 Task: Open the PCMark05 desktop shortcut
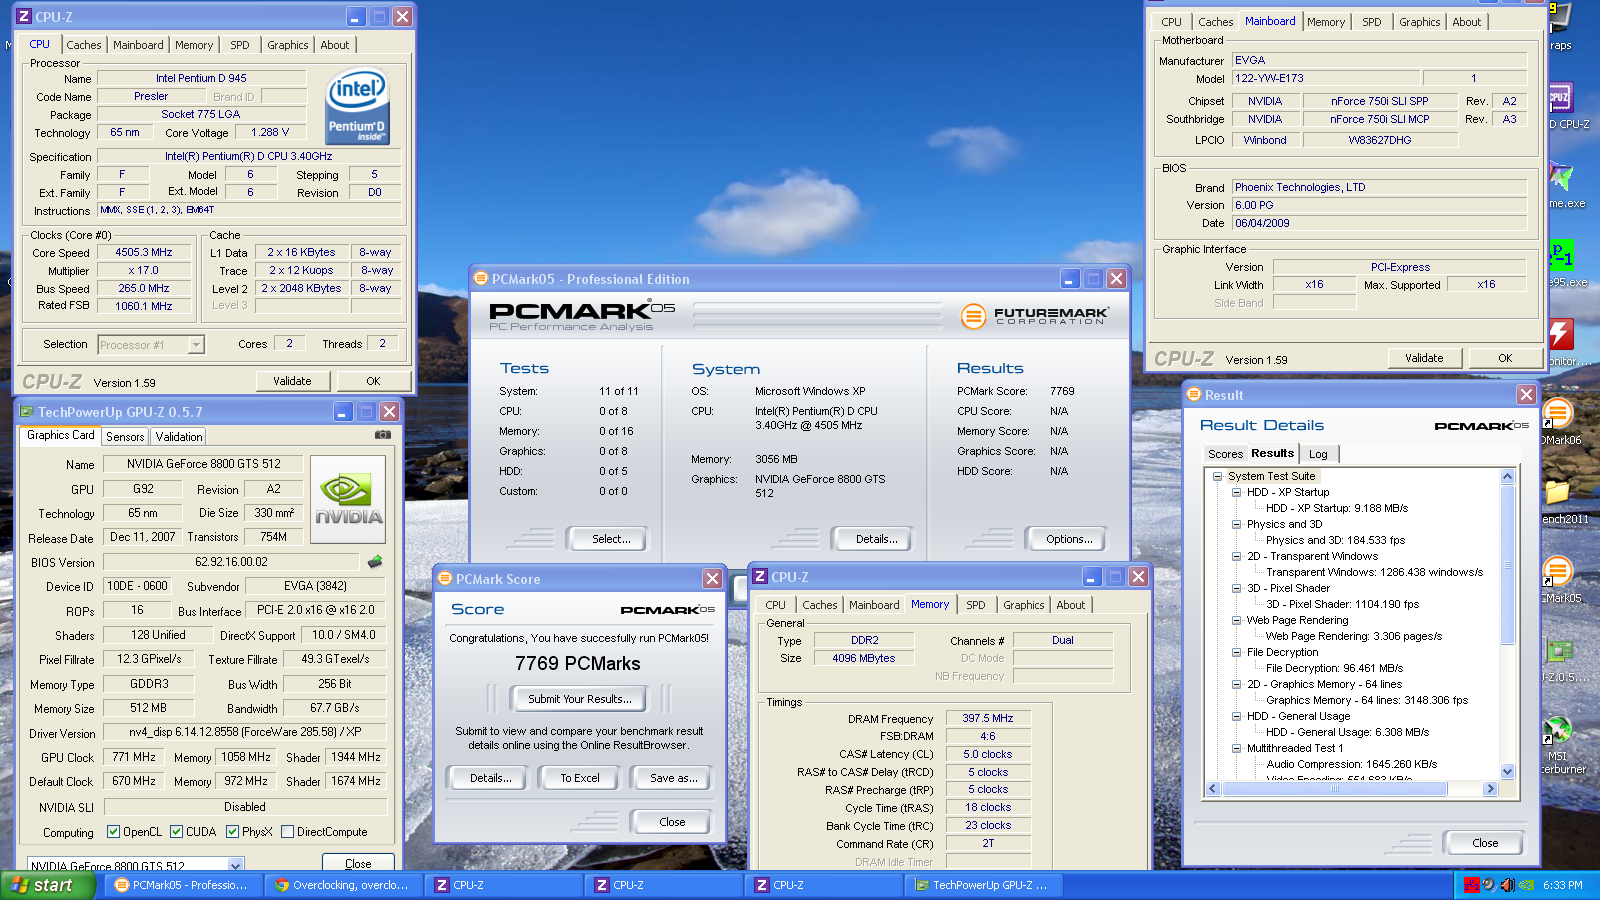[1558, 572]
